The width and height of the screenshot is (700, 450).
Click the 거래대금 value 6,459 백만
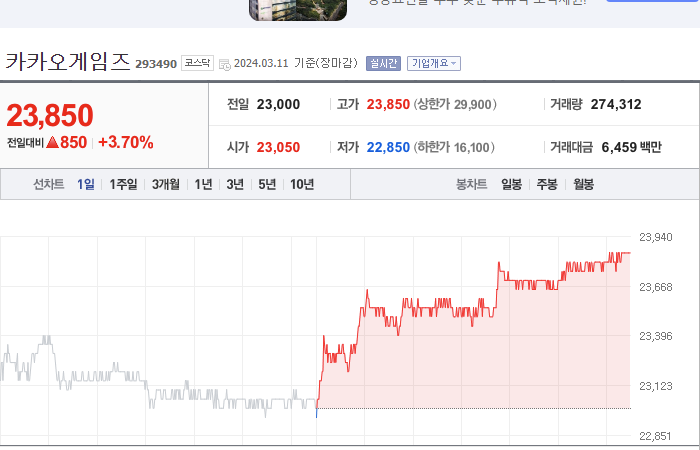point(631,147)
